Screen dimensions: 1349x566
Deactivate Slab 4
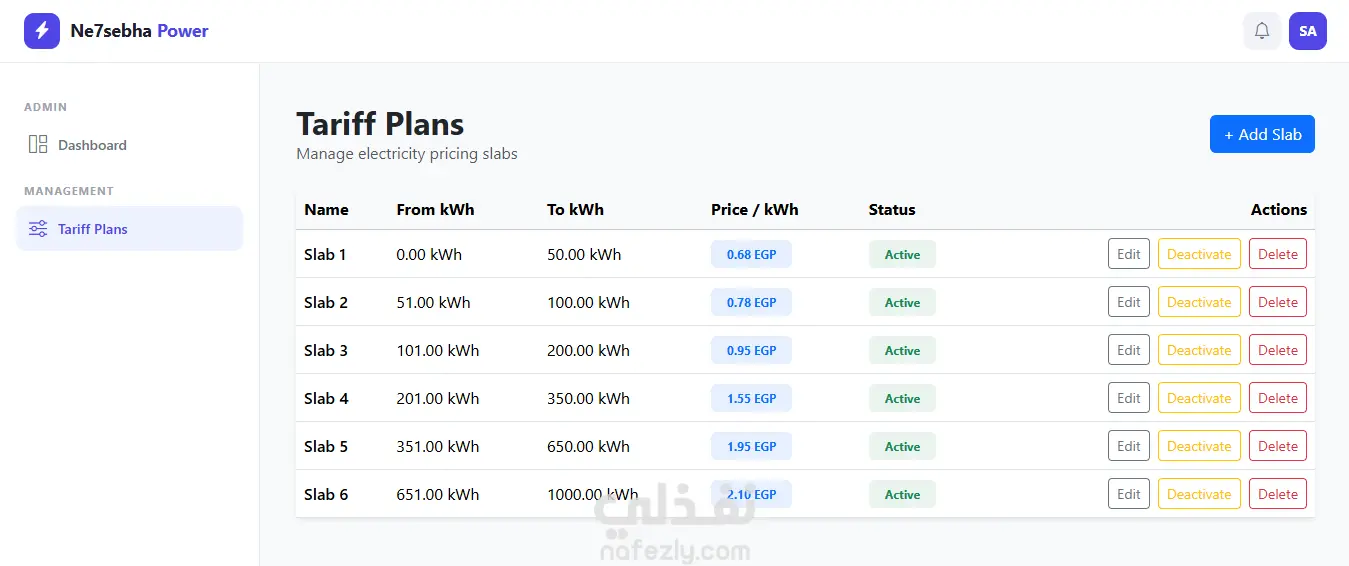[1199, 398]
